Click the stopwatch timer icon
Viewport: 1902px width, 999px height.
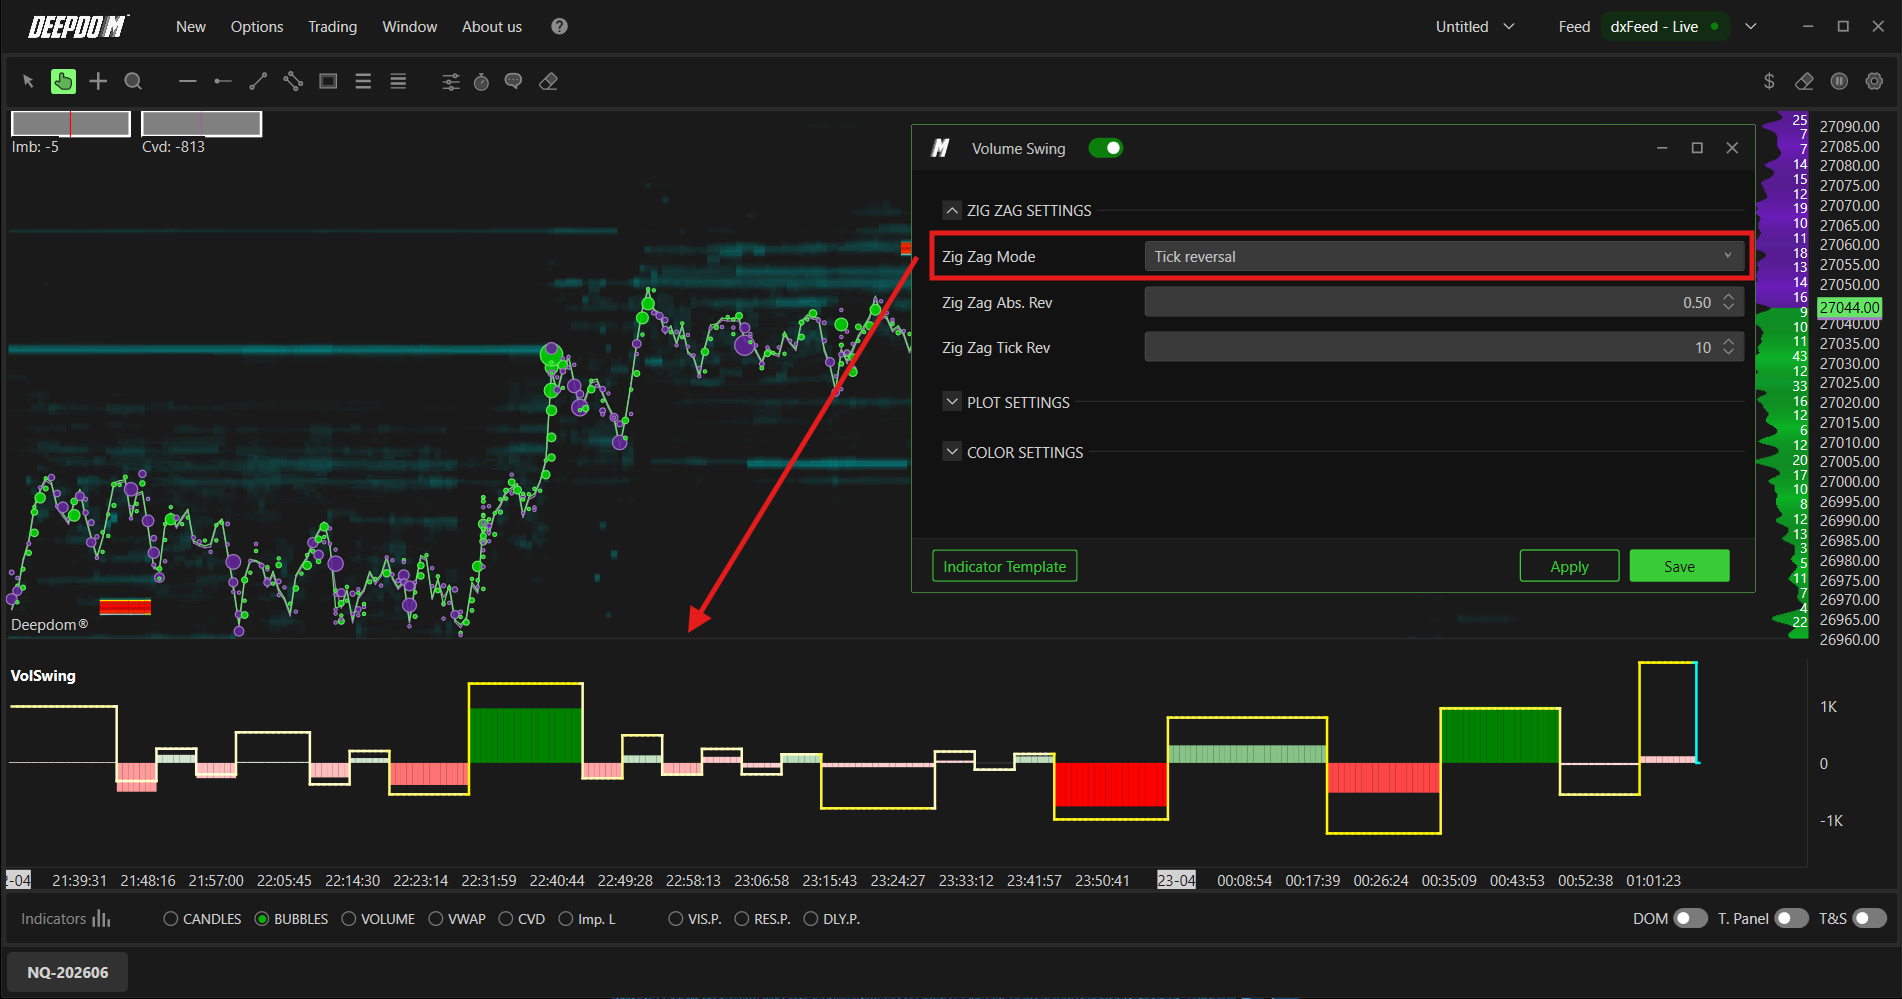481,82
